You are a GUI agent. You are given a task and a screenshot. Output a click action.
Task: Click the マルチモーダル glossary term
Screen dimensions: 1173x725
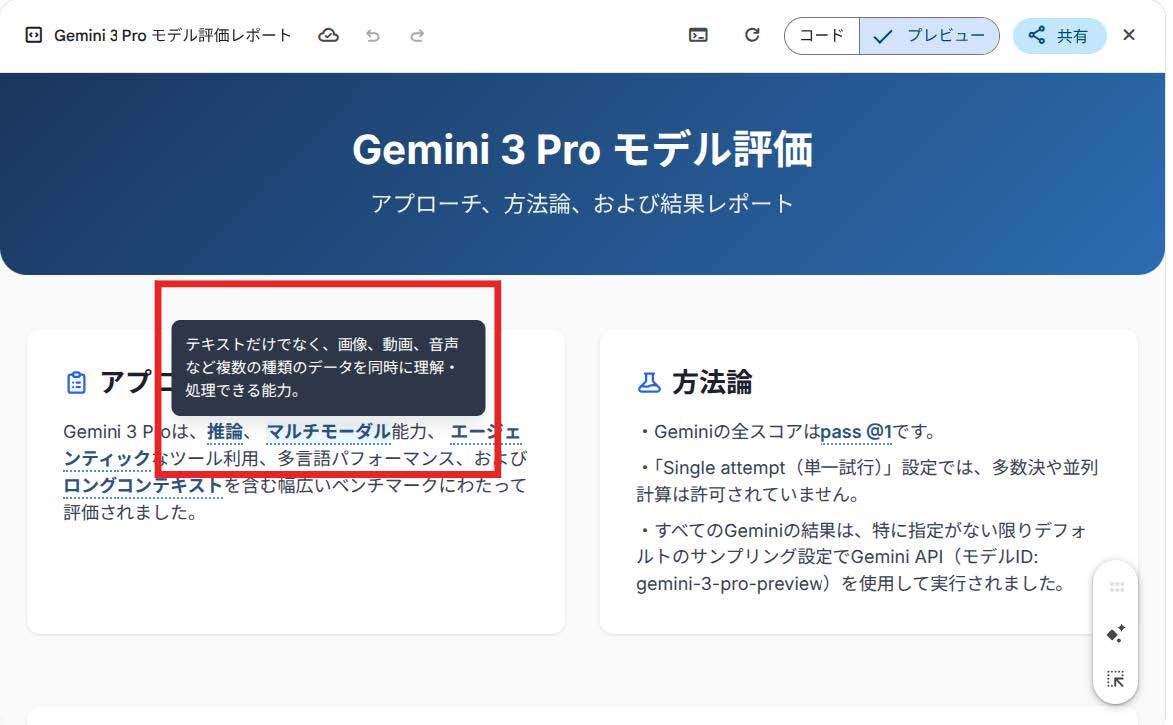pyautogui.click(x=328, y=432)
